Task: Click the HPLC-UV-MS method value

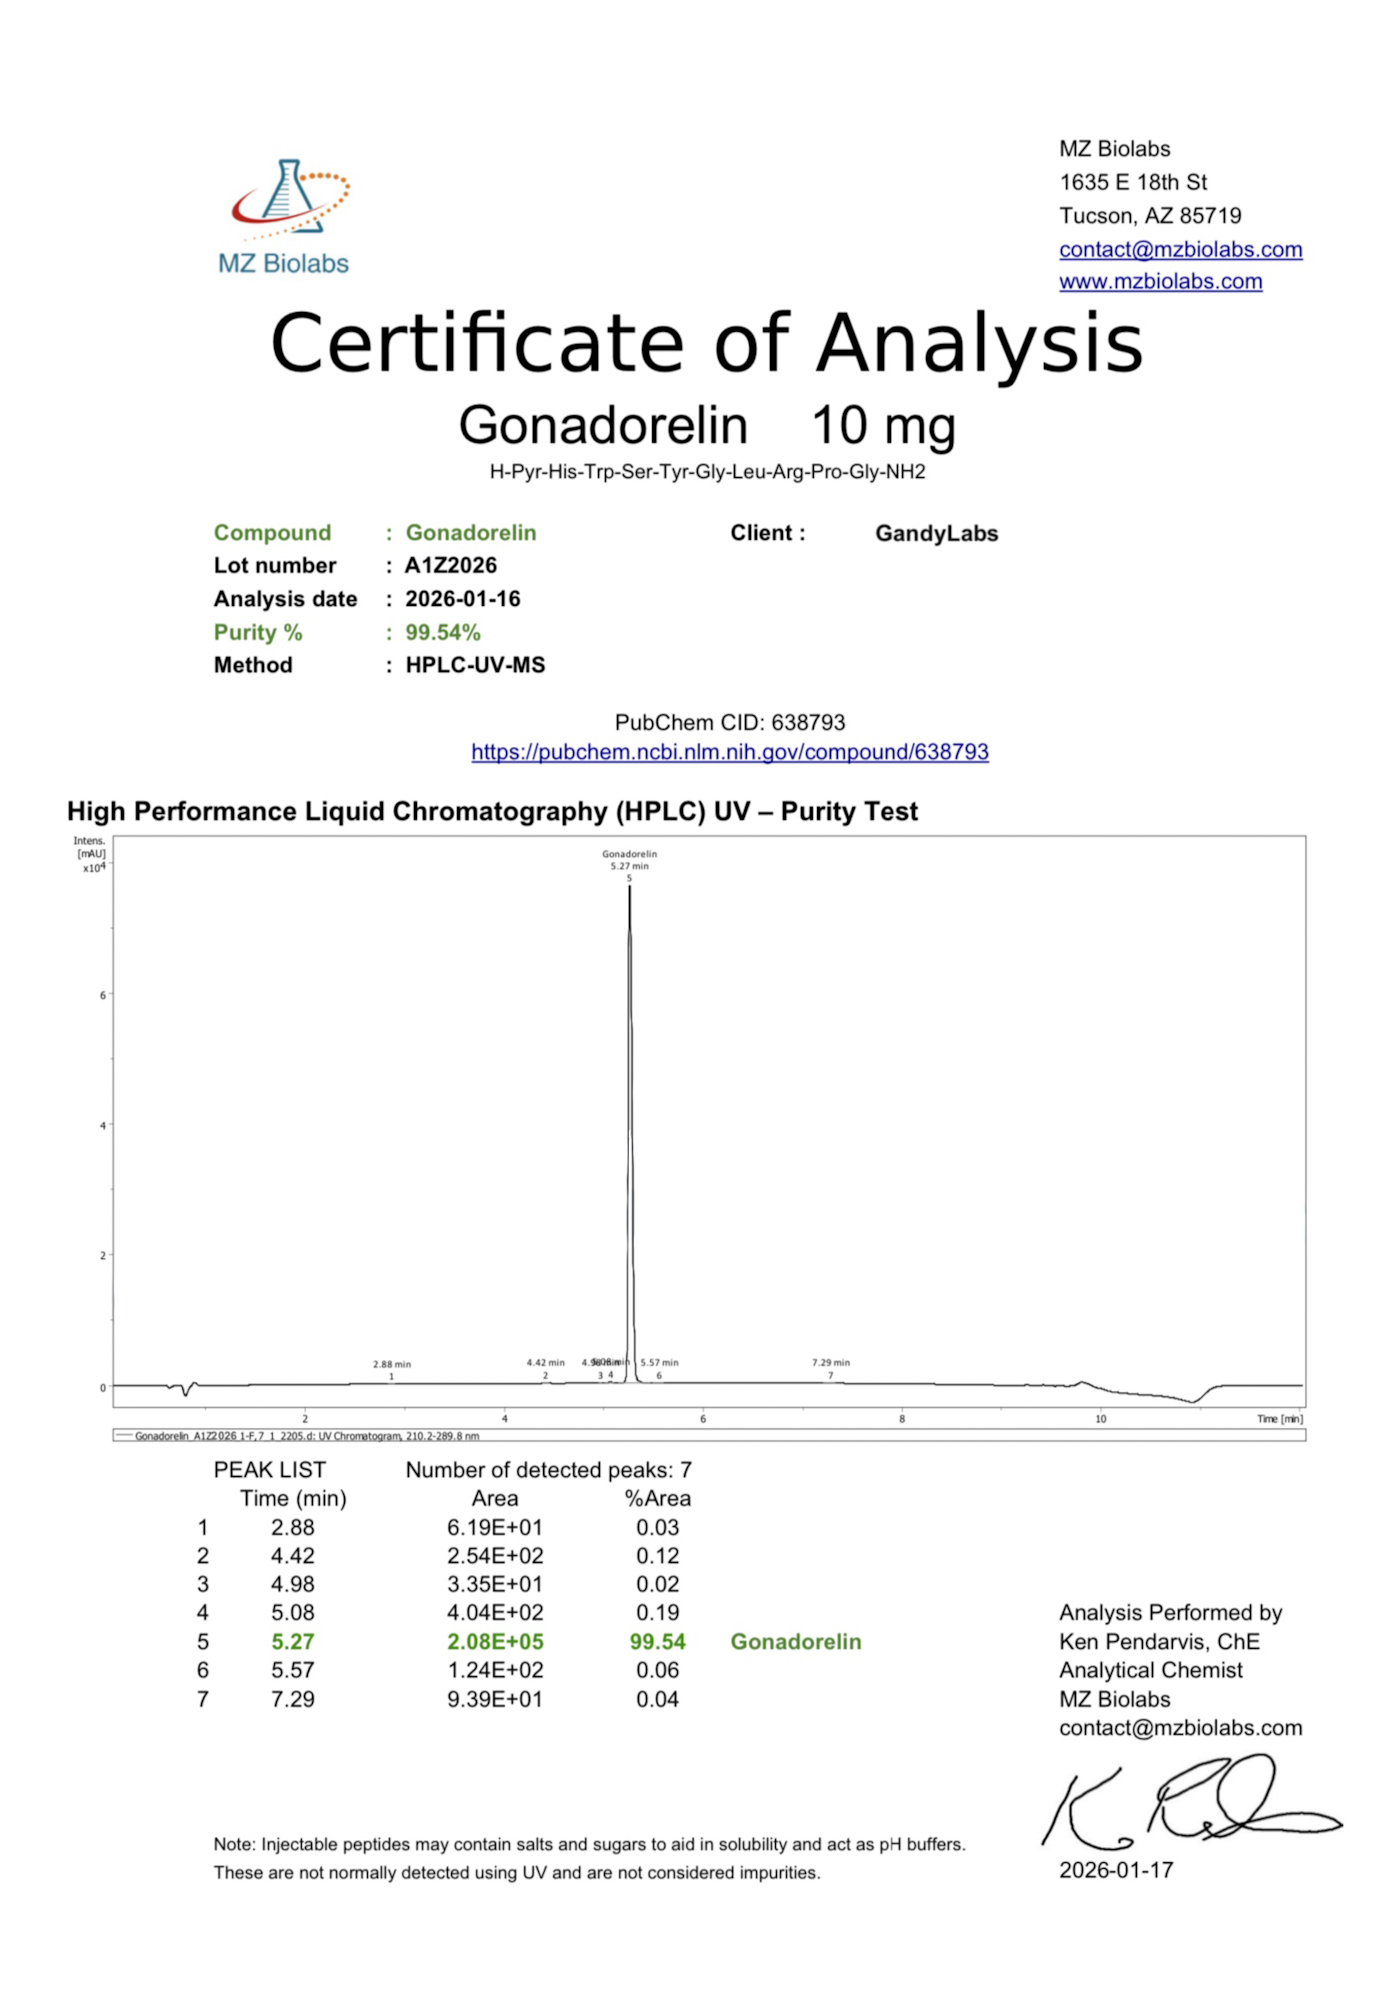Action: [475, 666]
